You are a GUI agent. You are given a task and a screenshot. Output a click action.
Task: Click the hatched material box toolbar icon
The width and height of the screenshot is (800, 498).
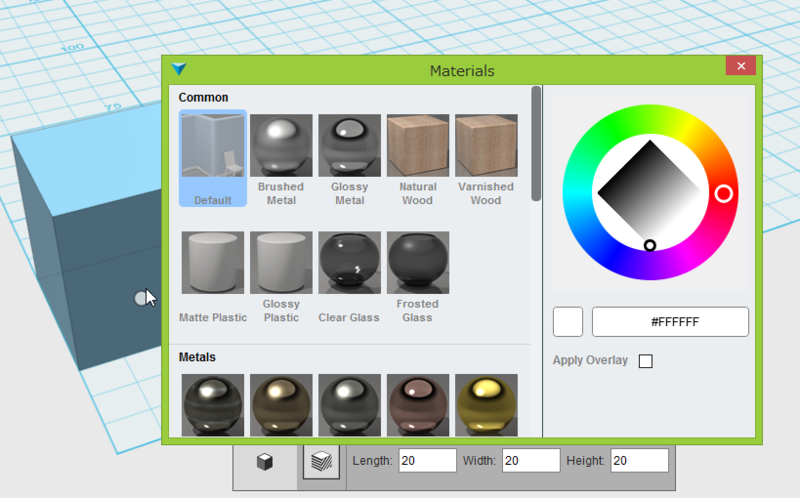pyautogui.click(x=321, y=462)
